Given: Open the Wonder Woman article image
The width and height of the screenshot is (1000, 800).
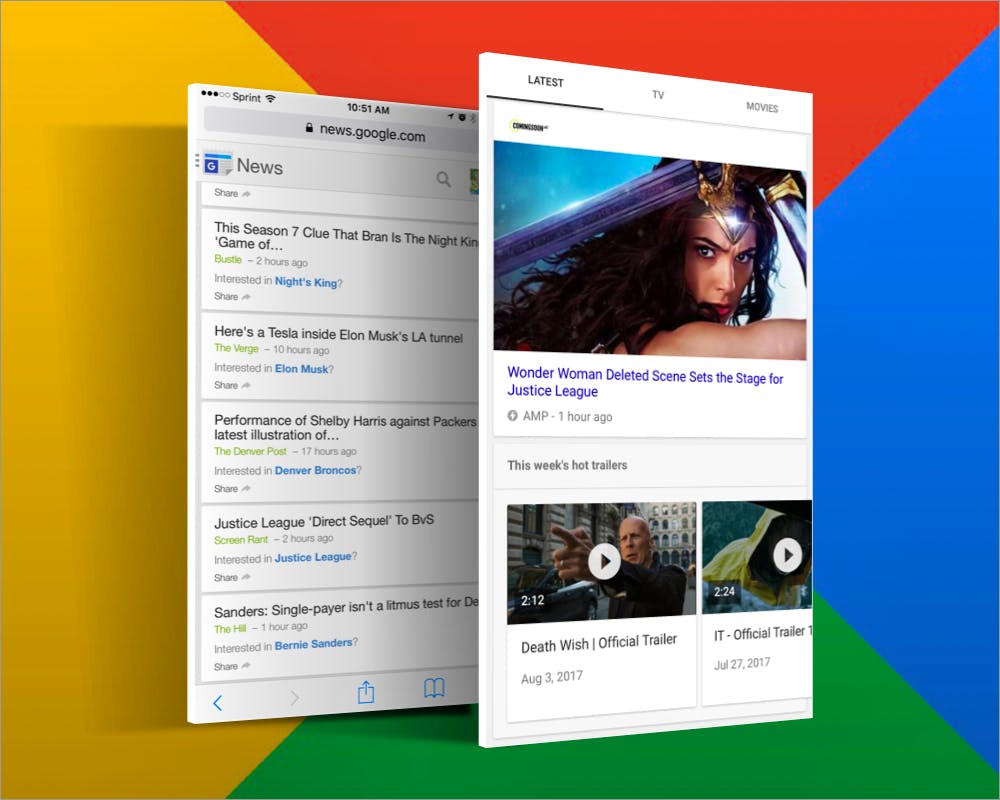Looking at the screenshot, I should pyautogui.click(x=650, y=250).
